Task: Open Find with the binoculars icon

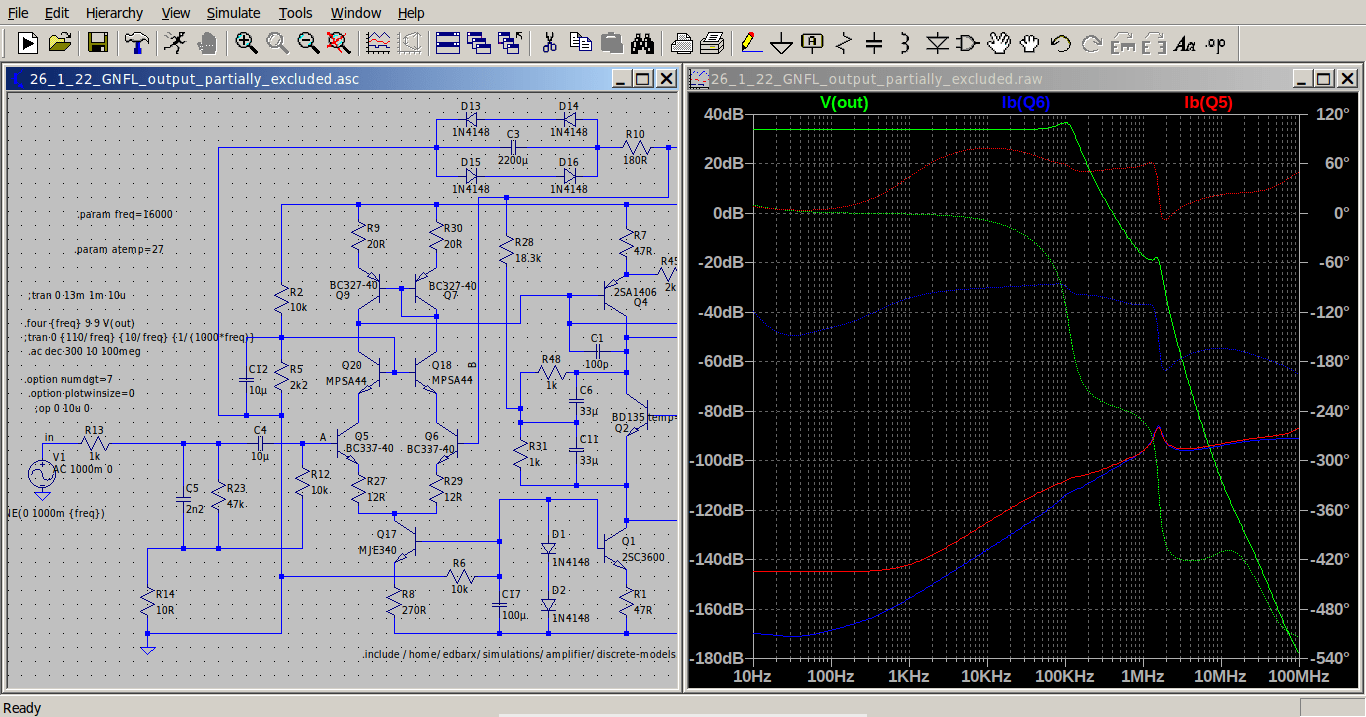Action: click(643, 43)
